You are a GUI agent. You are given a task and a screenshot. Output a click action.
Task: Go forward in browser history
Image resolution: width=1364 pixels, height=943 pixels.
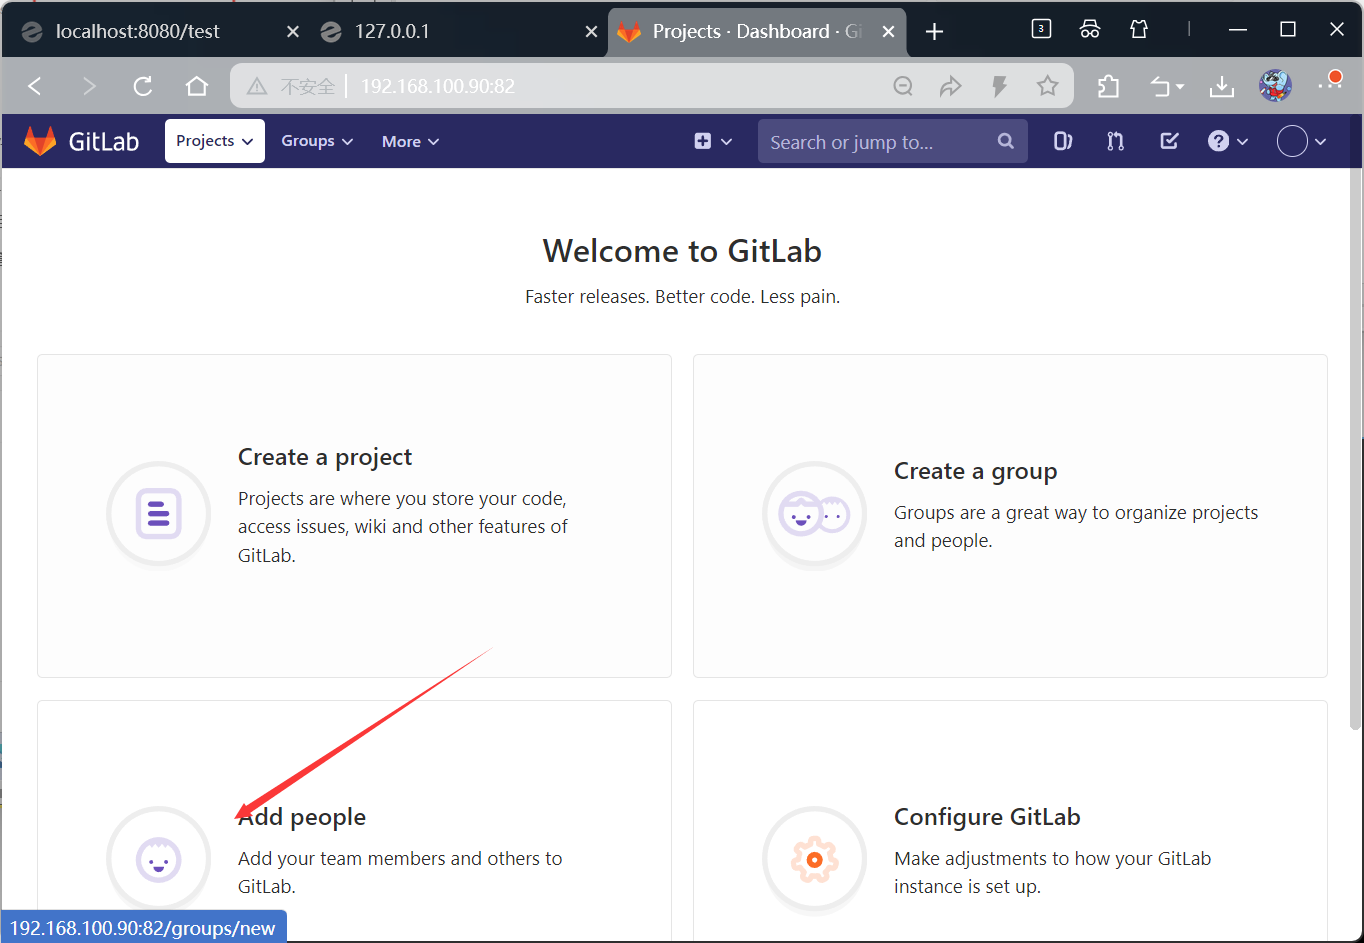pyautogui.click(x=89, y=86)
